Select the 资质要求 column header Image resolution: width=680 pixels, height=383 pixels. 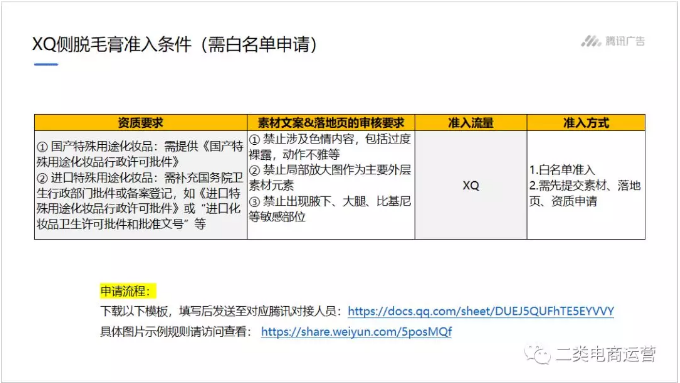[x=141, y=123]
